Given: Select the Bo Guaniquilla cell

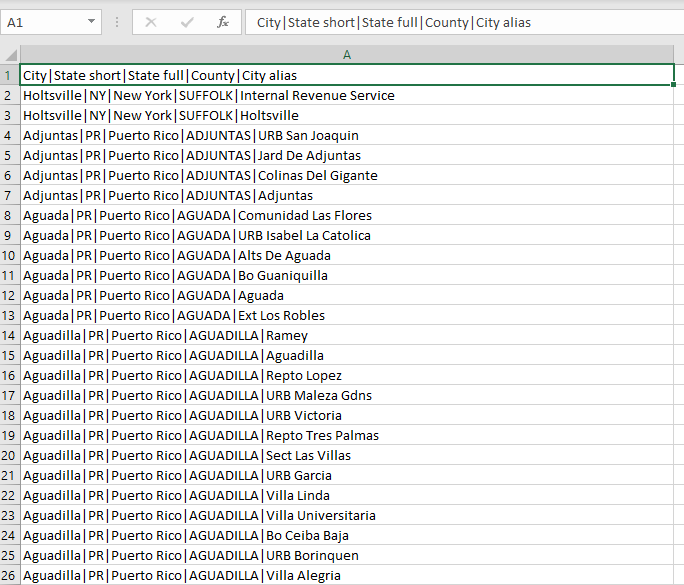Looking at the screenshot, I should pos(347,276).
